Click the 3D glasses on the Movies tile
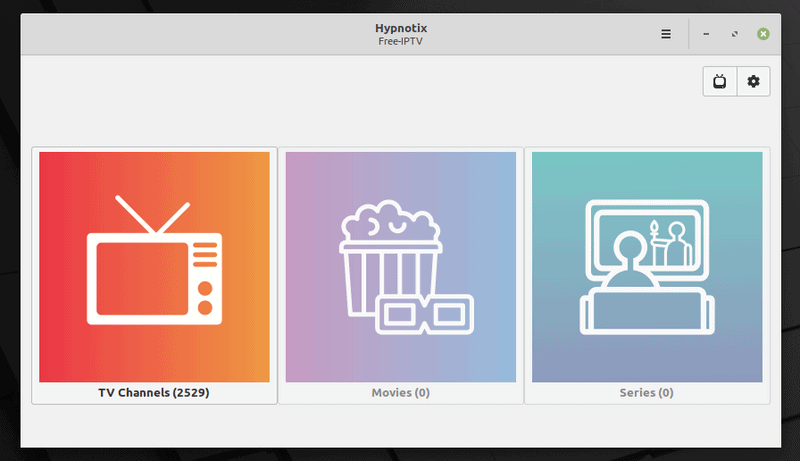 [426, 314]
